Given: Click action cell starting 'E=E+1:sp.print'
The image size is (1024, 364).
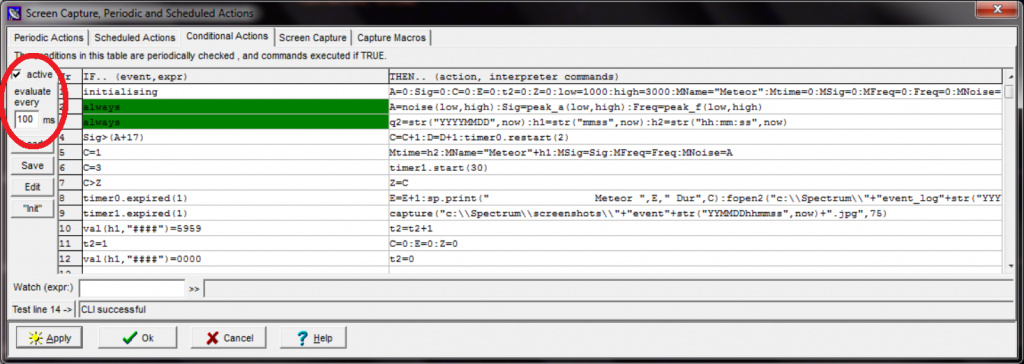Looking at the screenshot, I should (x=696, y=198).
